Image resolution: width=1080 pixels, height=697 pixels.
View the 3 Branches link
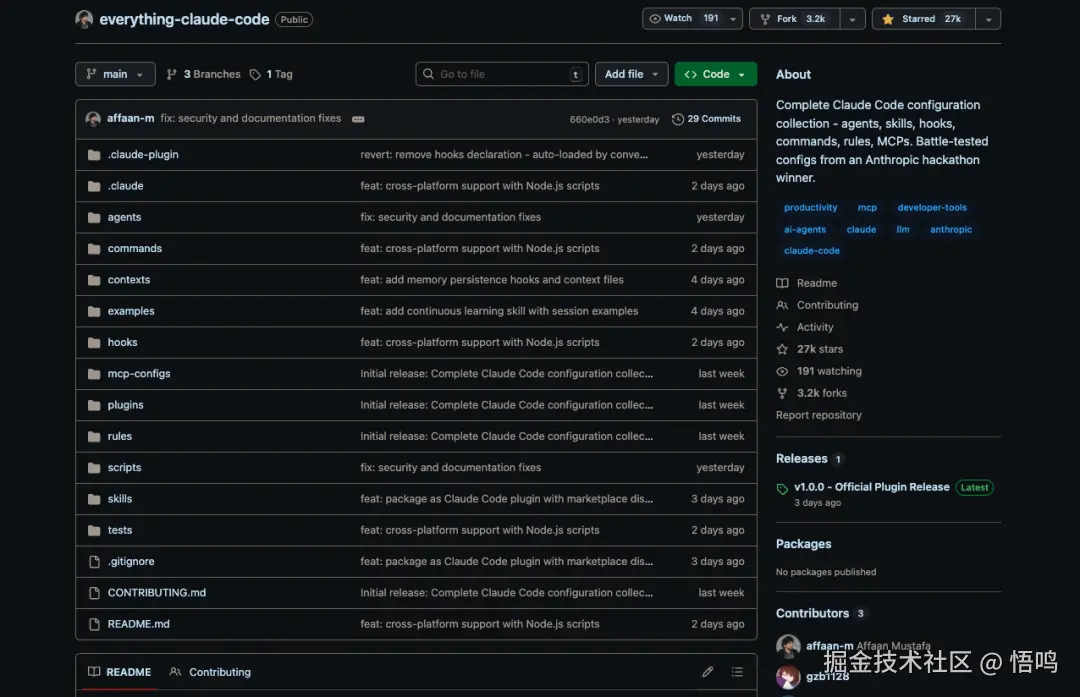[x=203, y=74]
